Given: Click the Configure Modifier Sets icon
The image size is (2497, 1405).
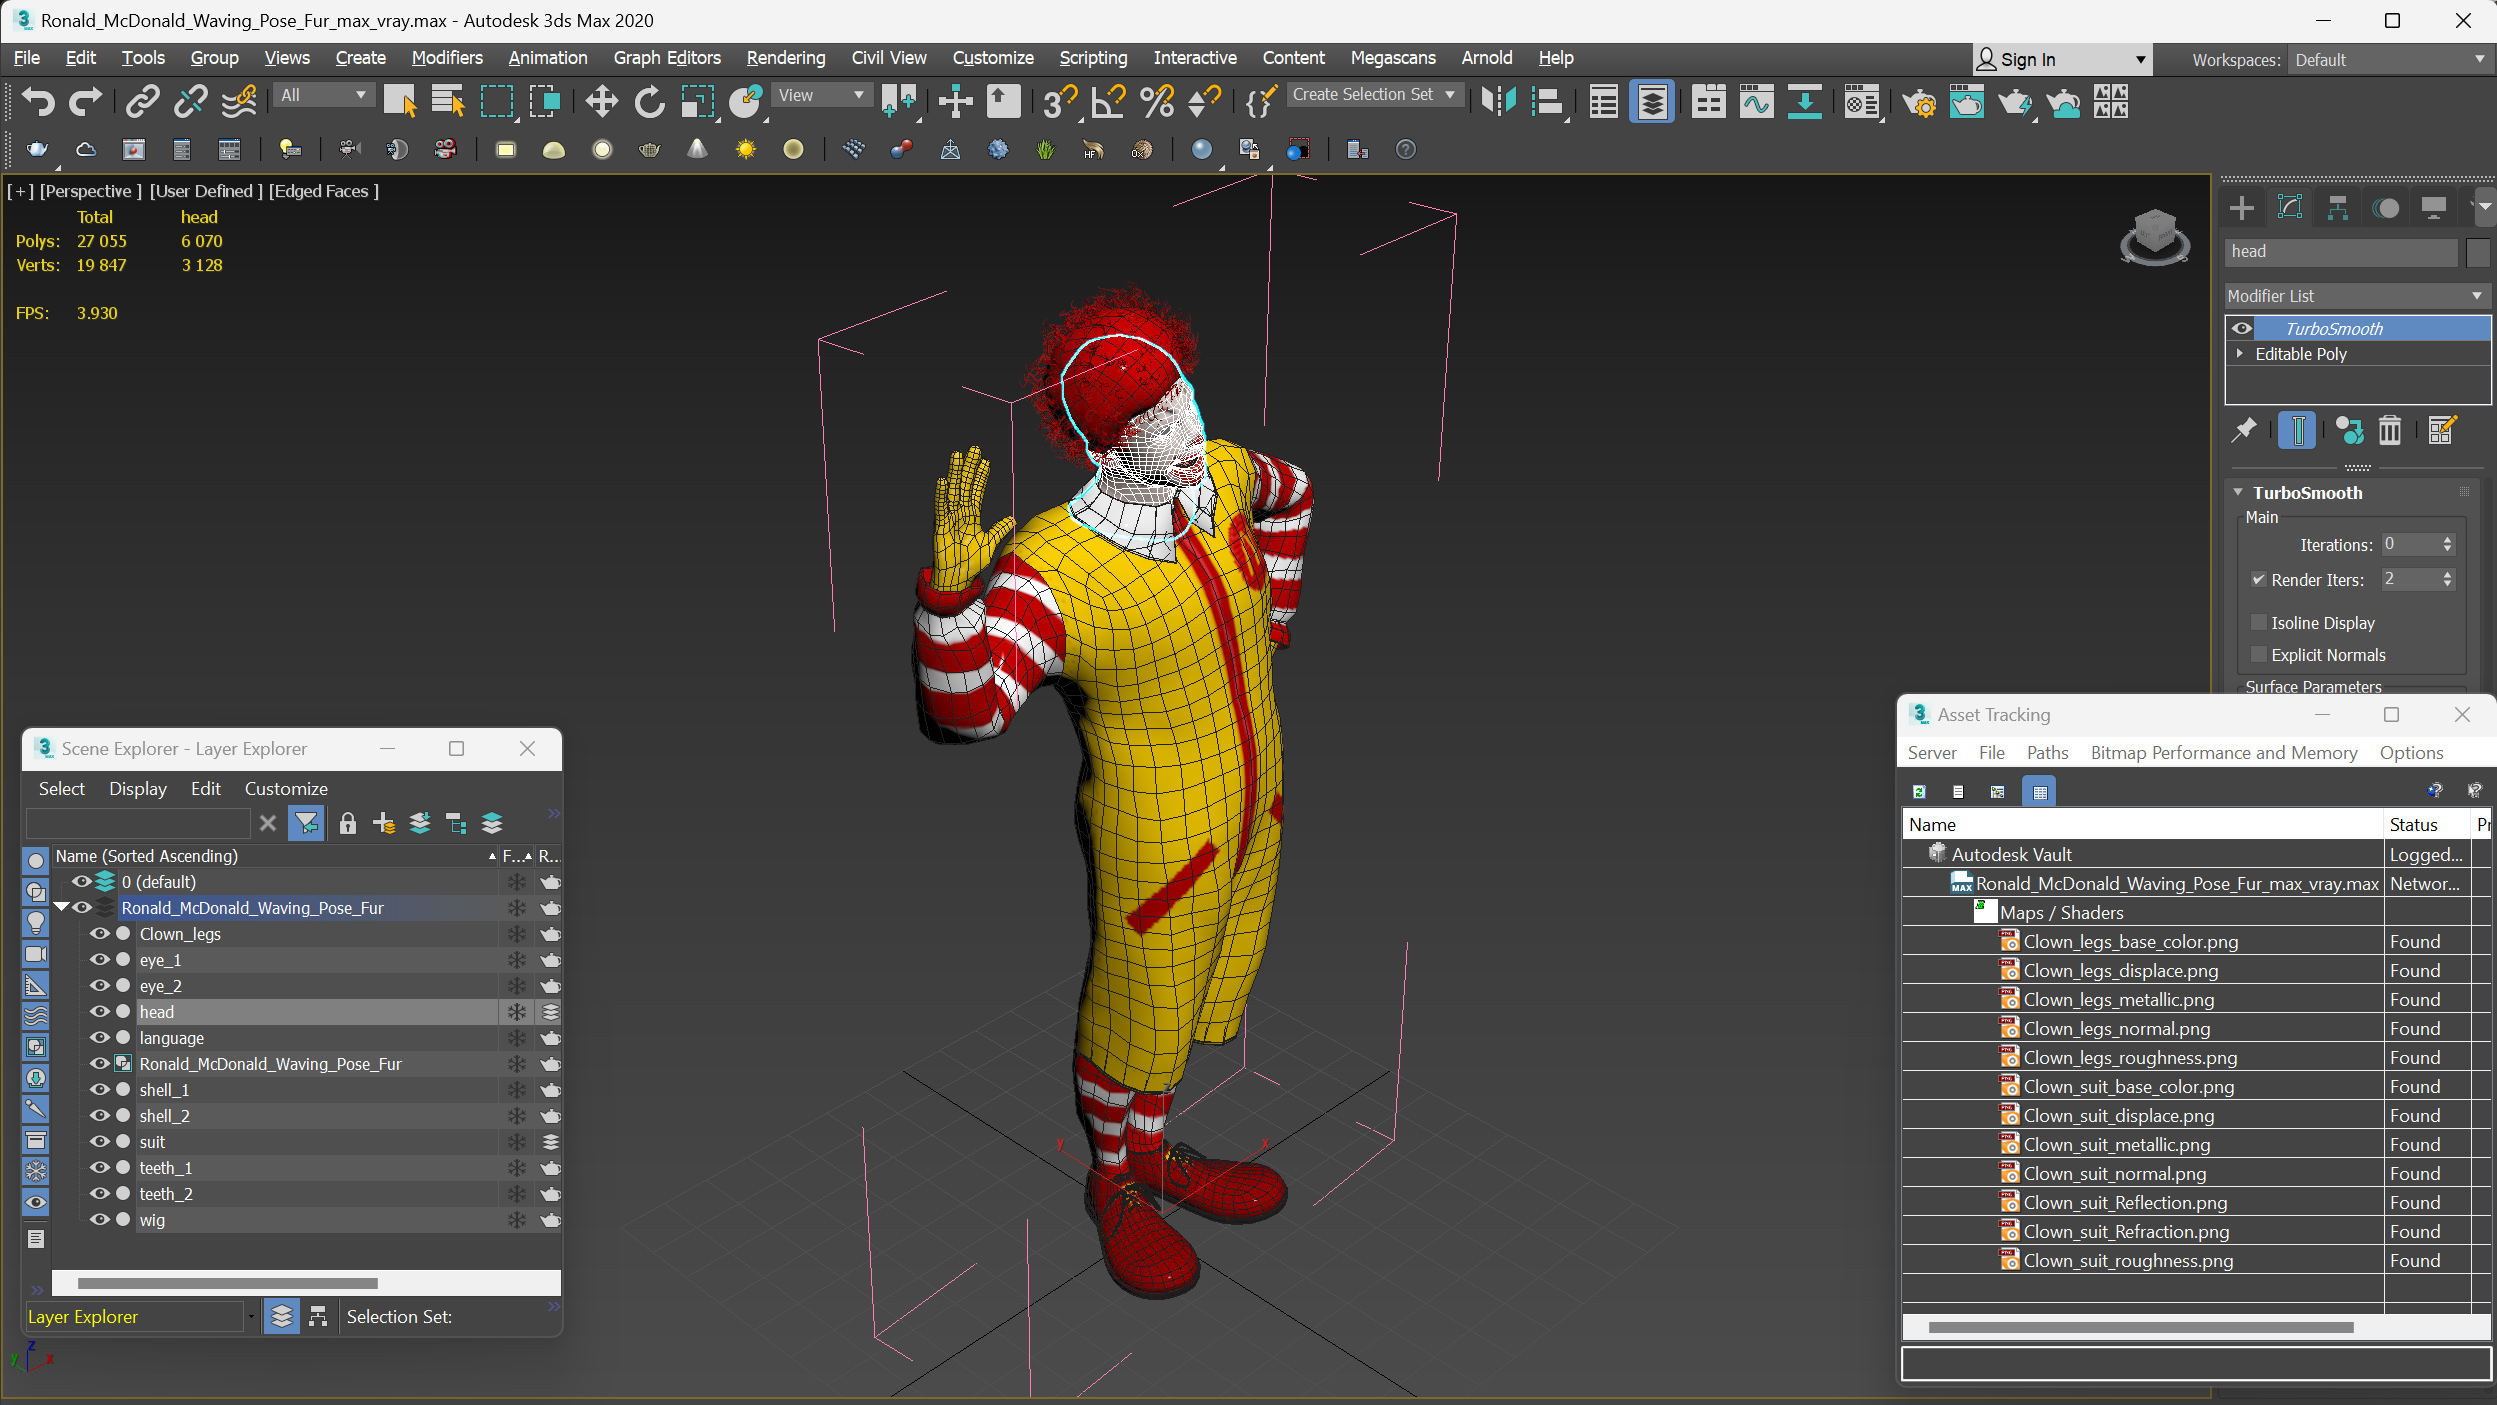Looking at the screenshot, I should [2441, 431].
